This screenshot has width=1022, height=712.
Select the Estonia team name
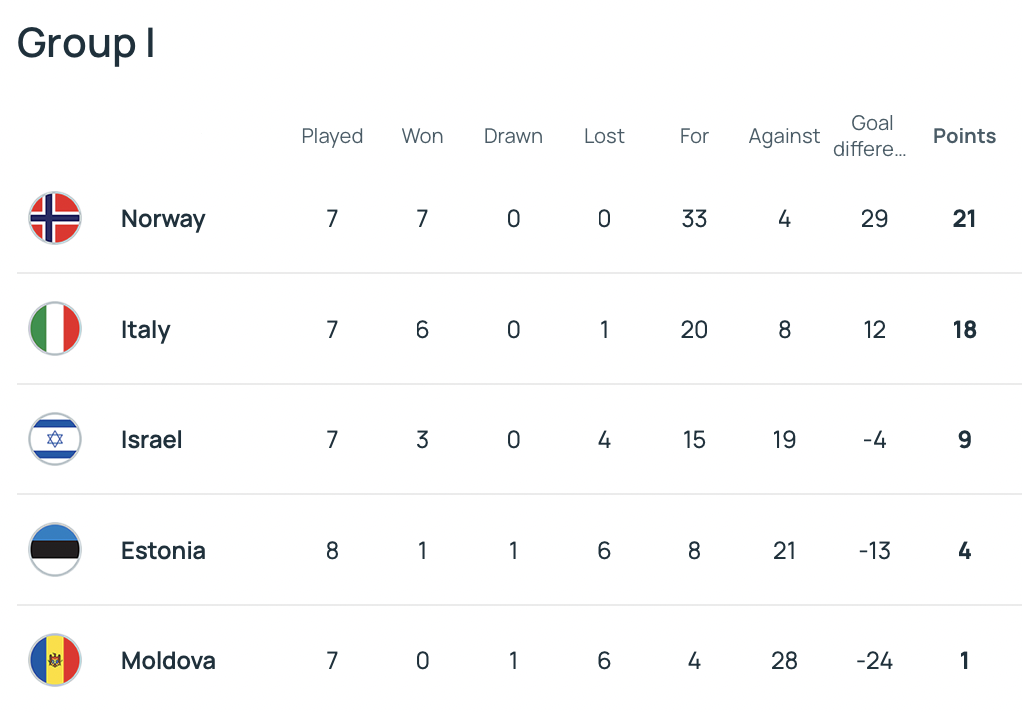point(163,550)
